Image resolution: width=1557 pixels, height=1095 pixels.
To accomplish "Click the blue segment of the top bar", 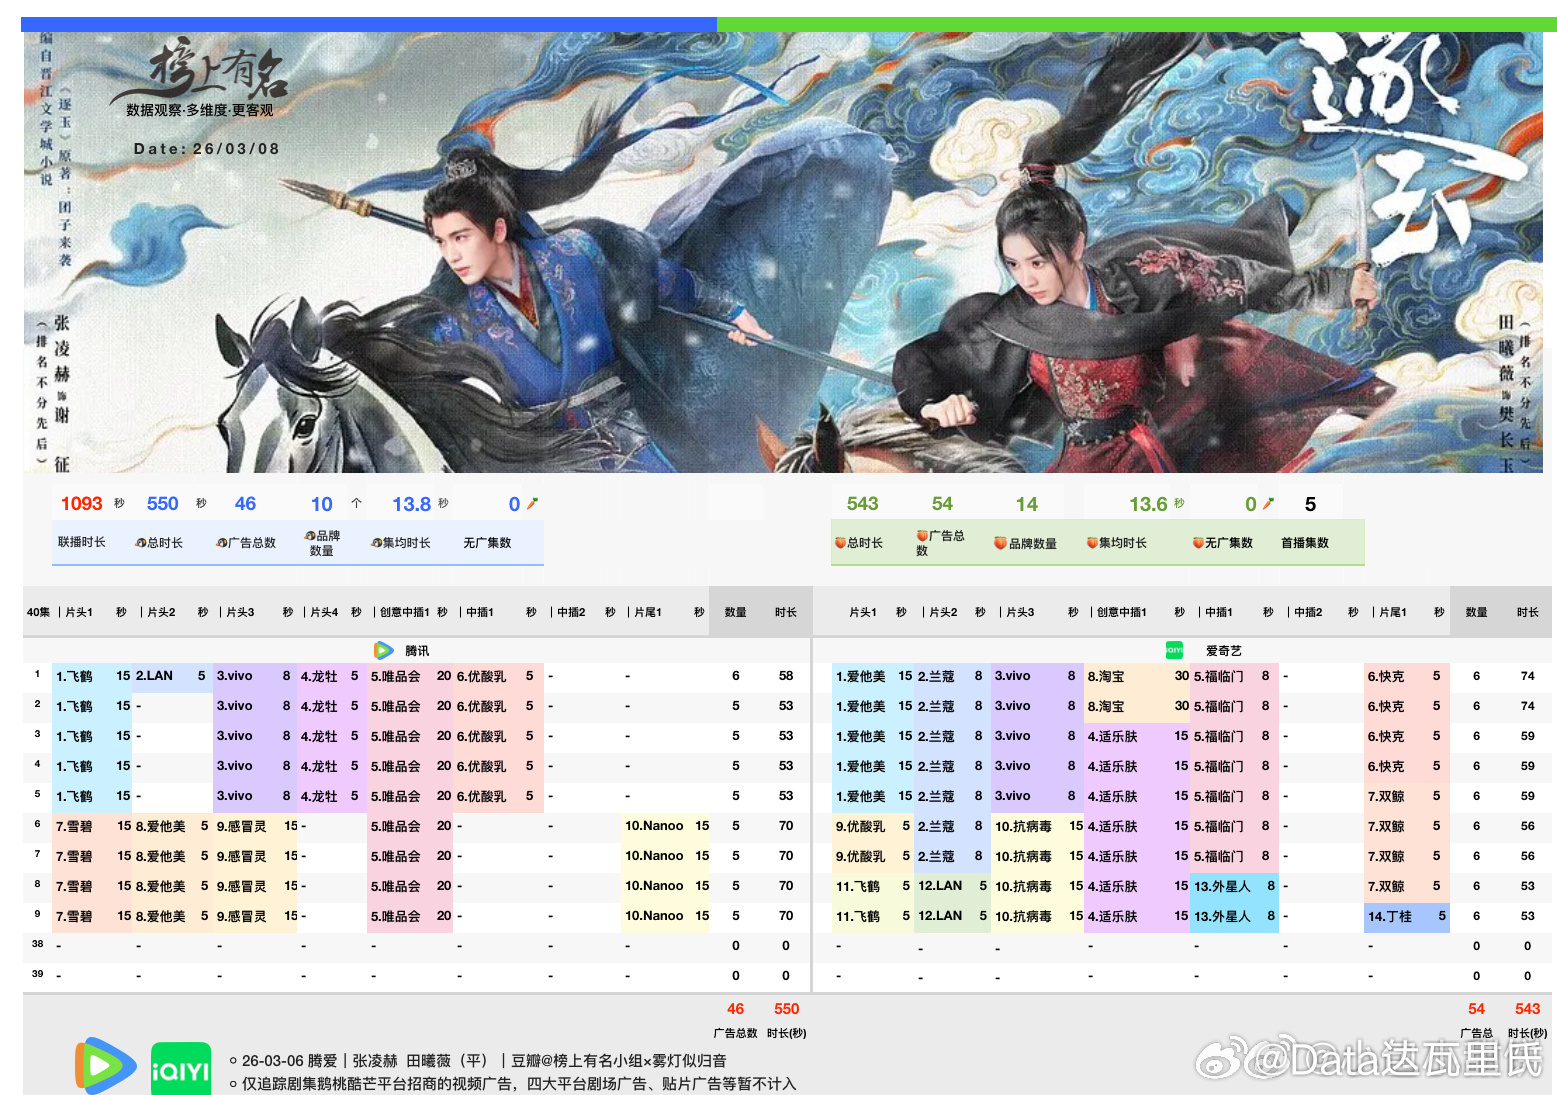I will [x=369, y=24].
